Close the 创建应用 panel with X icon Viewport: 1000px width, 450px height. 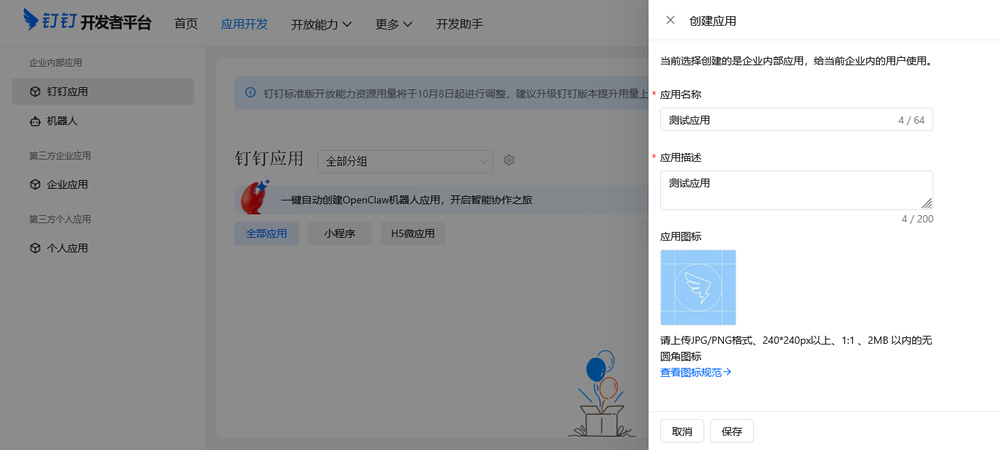tap(670, 20)
